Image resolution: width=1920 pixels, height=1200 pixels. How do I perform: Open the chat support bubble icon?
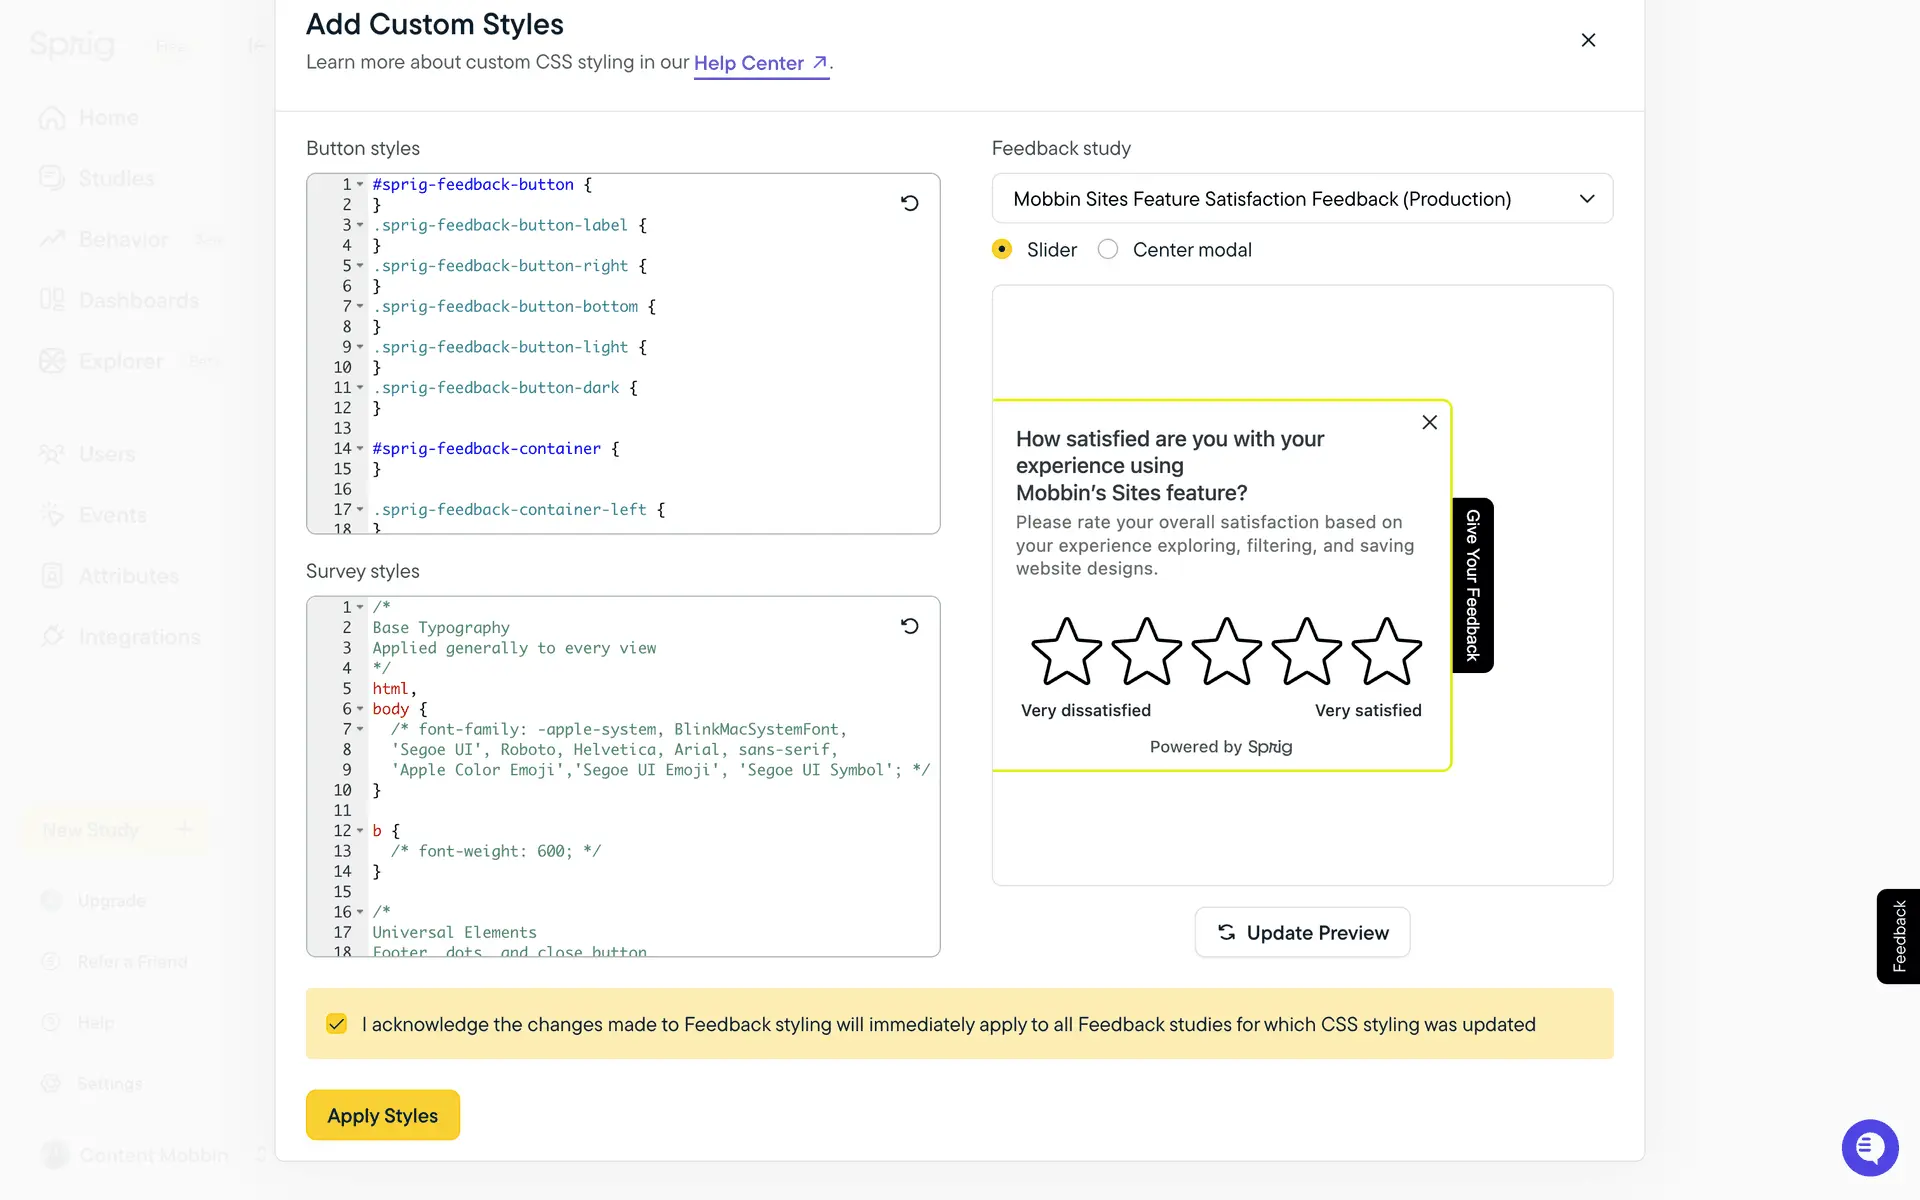[x=1869, y=1148]
